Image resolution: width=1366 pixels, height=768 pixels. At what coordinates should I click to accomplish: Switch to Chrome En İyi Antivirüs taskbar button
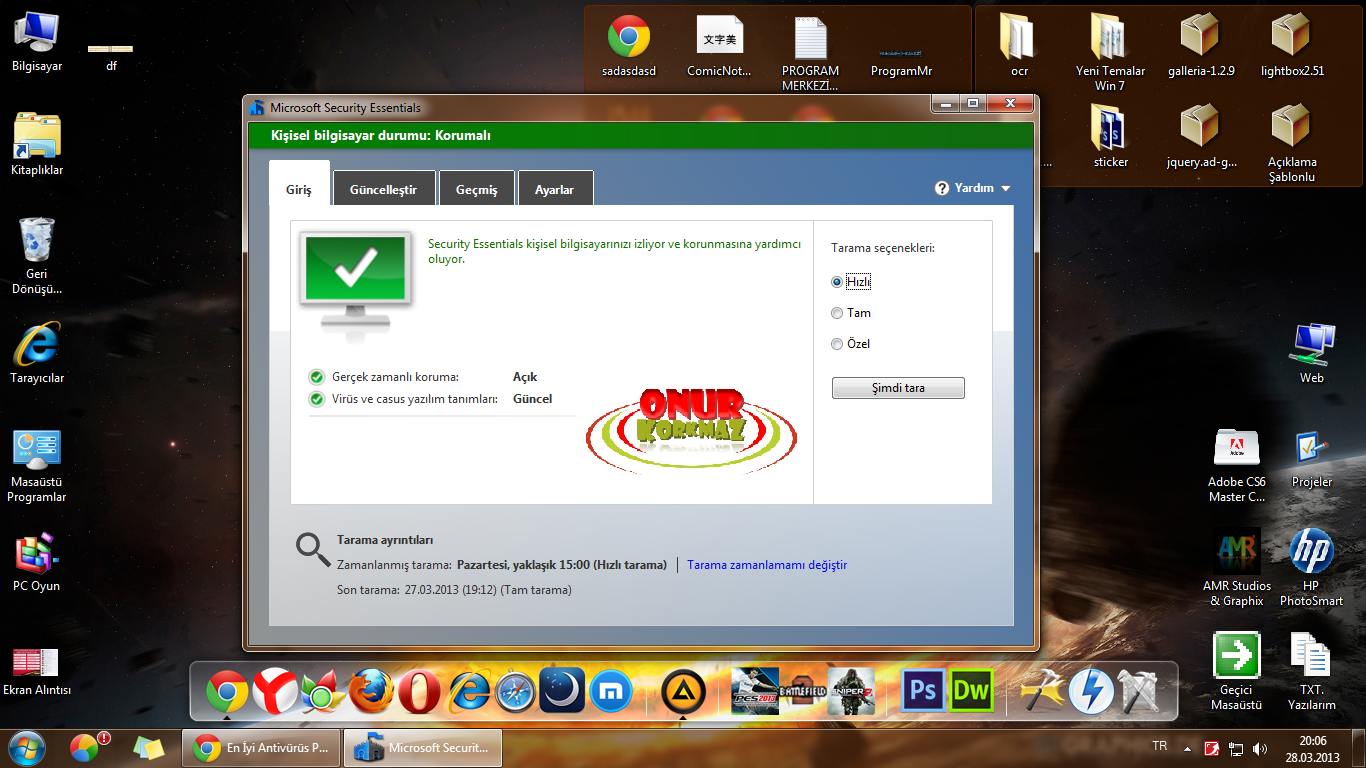261,747
